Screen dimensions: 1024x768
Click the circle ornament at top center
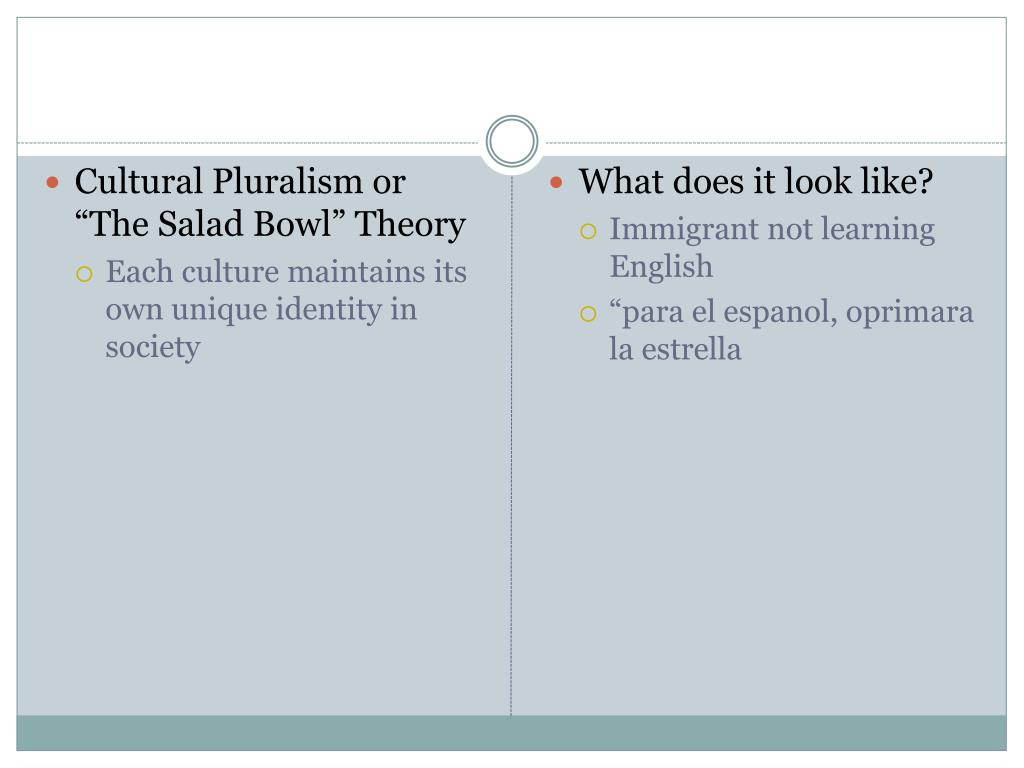click(512, 142)
